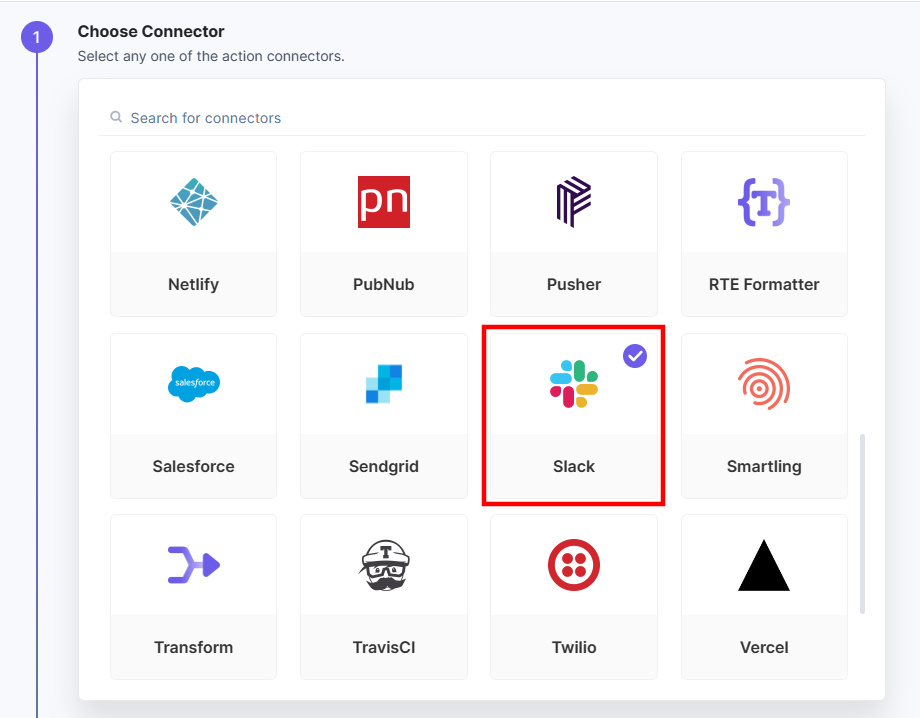
Task: Click the TravisCI label
Action: [384, 648]
